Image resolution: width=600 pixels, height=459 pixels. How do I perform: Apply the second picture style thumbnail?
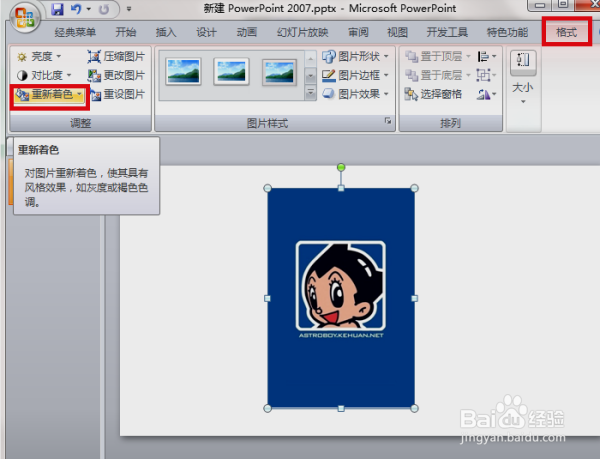(232, 72)
